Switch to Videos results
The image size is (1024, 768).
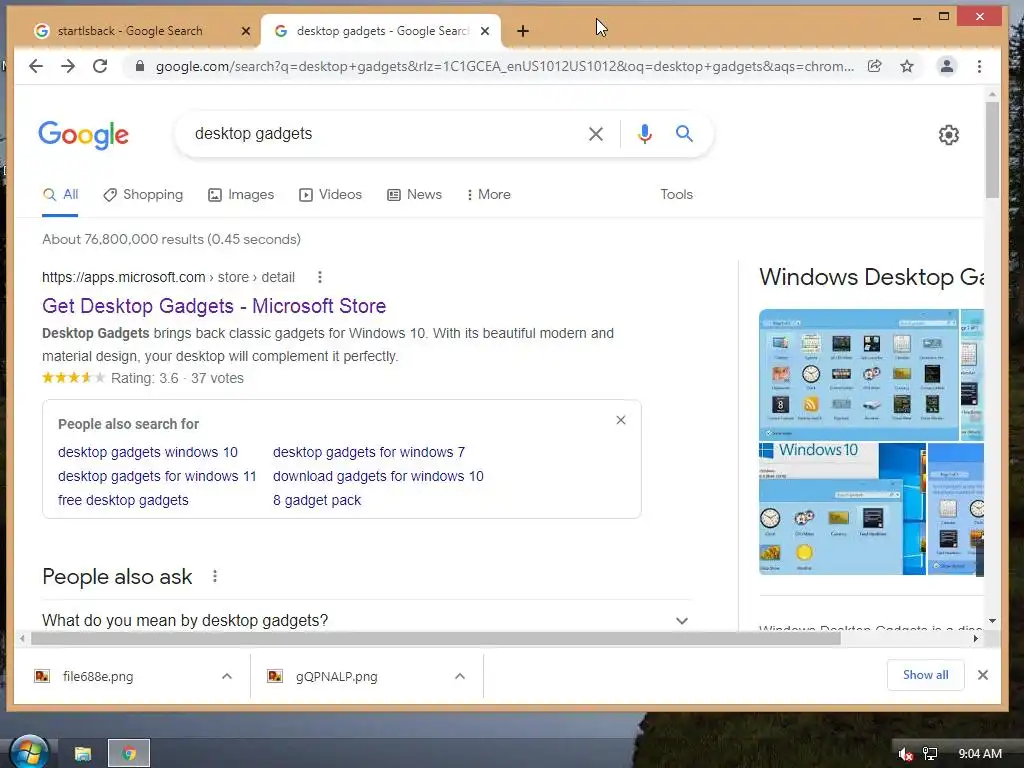(x=330, y=195)
